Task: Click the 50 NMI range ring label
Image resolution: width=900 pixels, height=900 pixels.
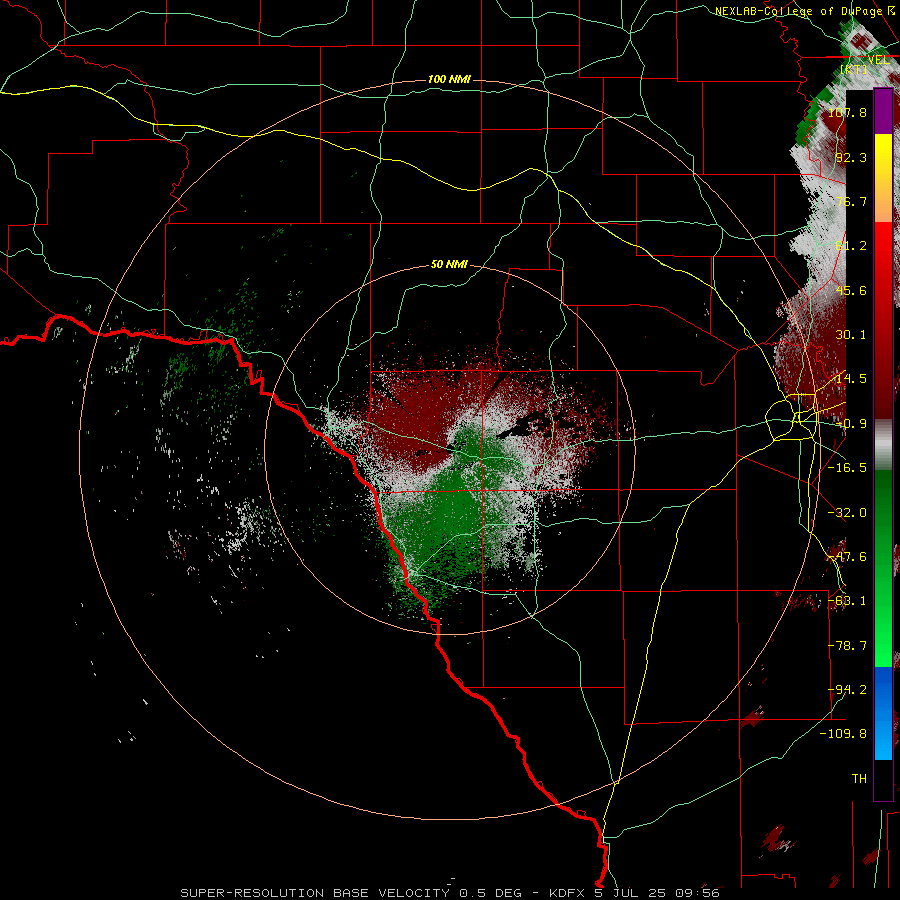Action: pyautogui.click(x=449, y=265)
